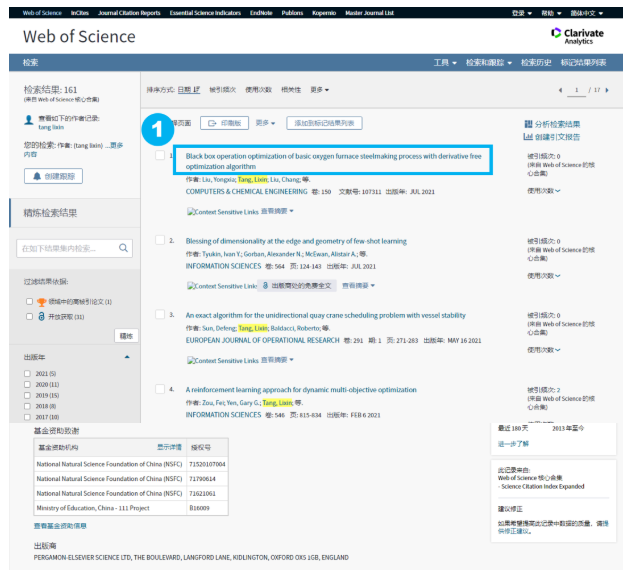Select checkbox for result 1 Black box paper
This screenshot has height=570, width=635.
coord(160,155)
